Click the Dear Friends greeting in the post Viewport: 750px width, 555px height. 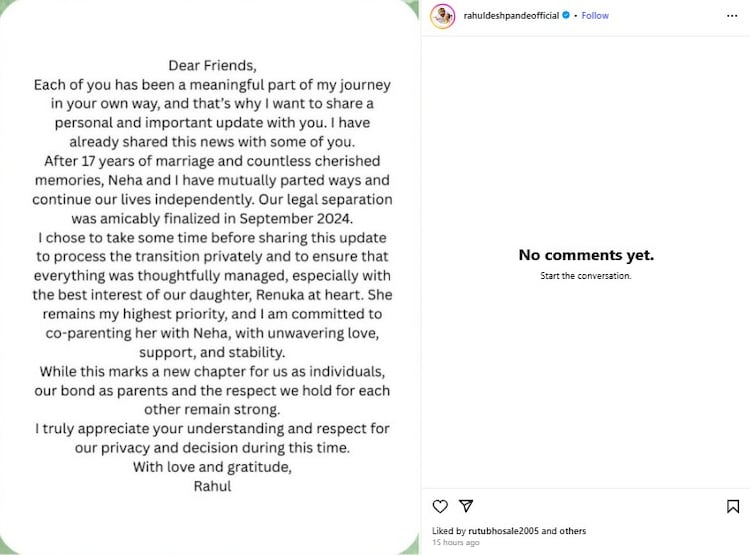(212, 66)
